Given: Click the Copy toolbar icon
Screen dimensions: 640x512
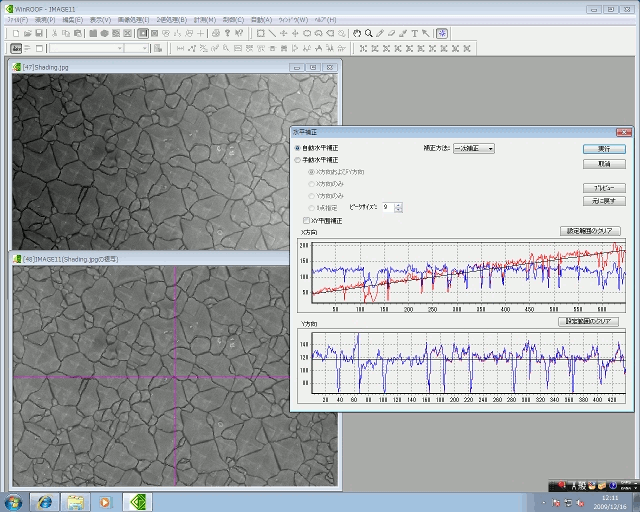Looking at the screenshot, I should click(65, 33).
